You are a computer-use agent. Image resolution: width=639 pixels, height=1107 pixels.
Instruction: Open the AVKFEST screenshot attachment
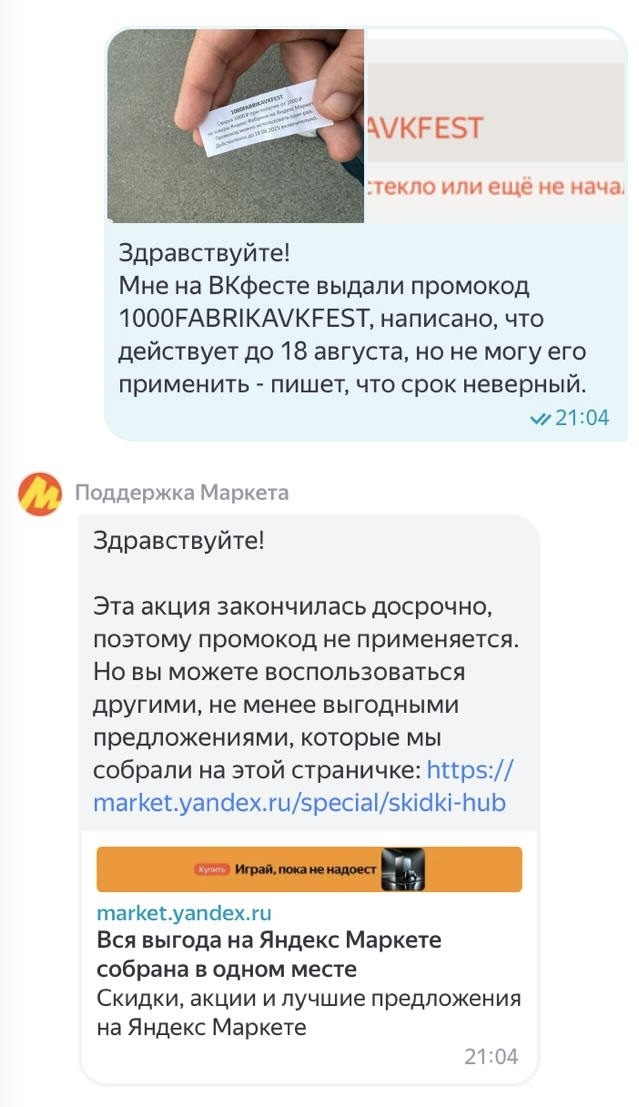496,125
